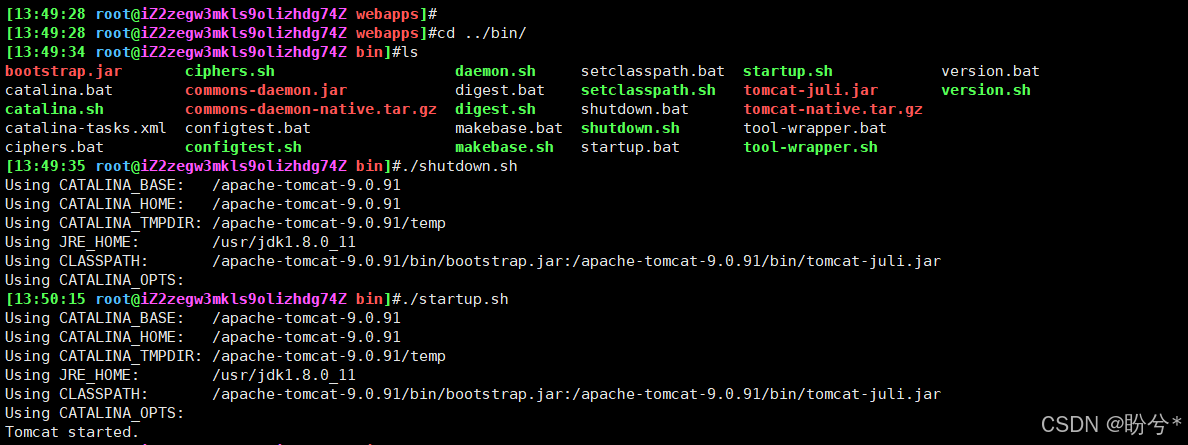The image size is (1188, 445).
Task: Click the green configtest.sh entry
Action: 243,147
